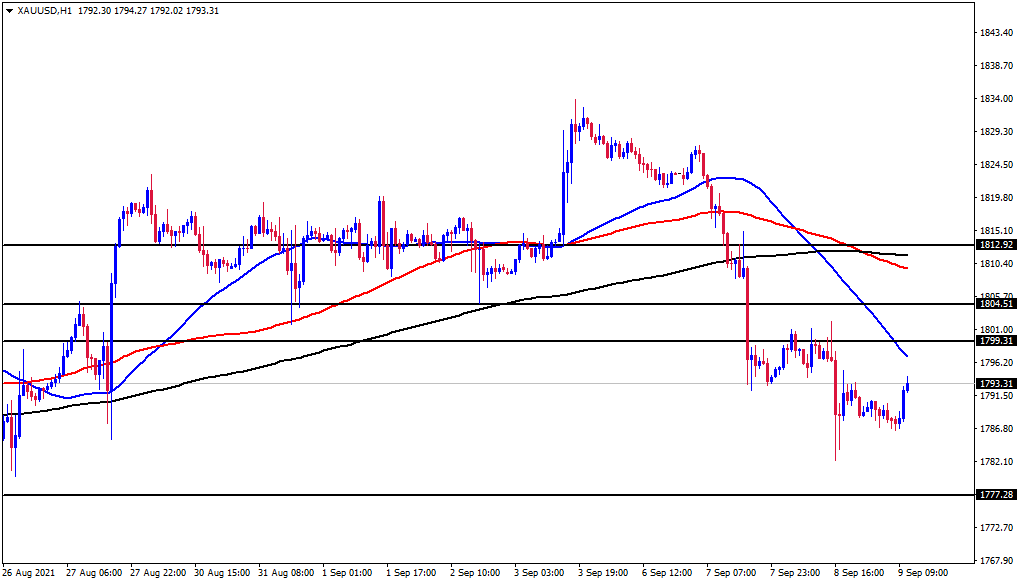Click the 31 Aug 08:00 time label
This screenshot has width=1020, height=584.
(286, 573)
